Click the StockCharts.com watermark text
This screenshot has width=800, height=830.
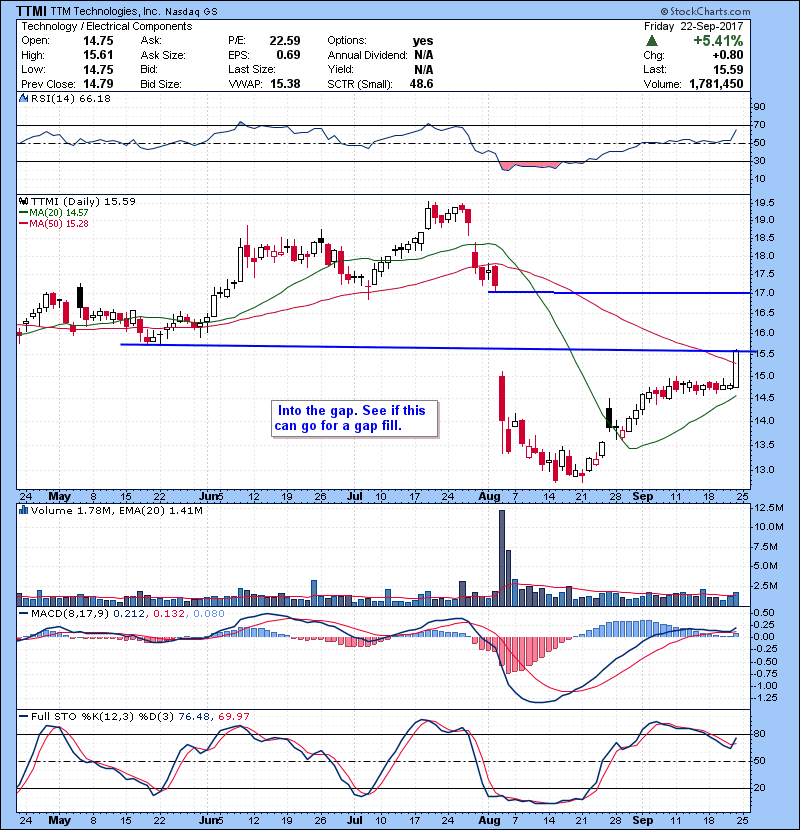706,11
